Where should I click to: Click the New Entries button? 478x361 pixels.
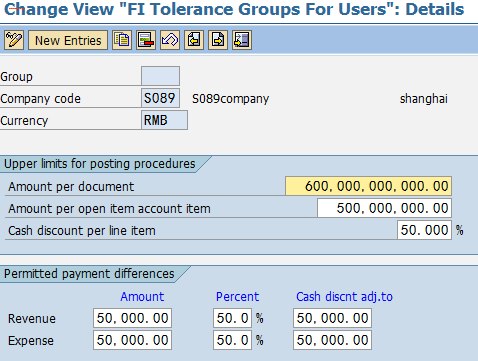pos(68,40)
